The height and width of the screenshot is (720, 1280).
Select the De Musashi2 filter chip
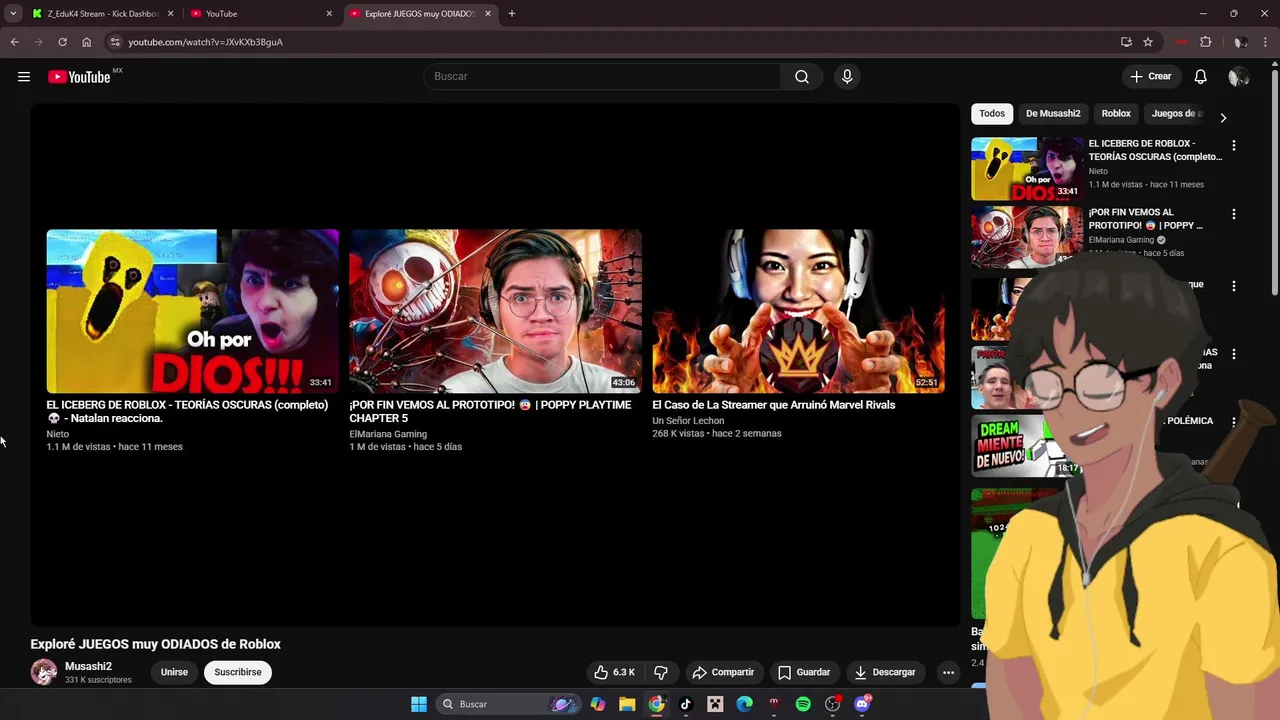[x=1053, y=114]
